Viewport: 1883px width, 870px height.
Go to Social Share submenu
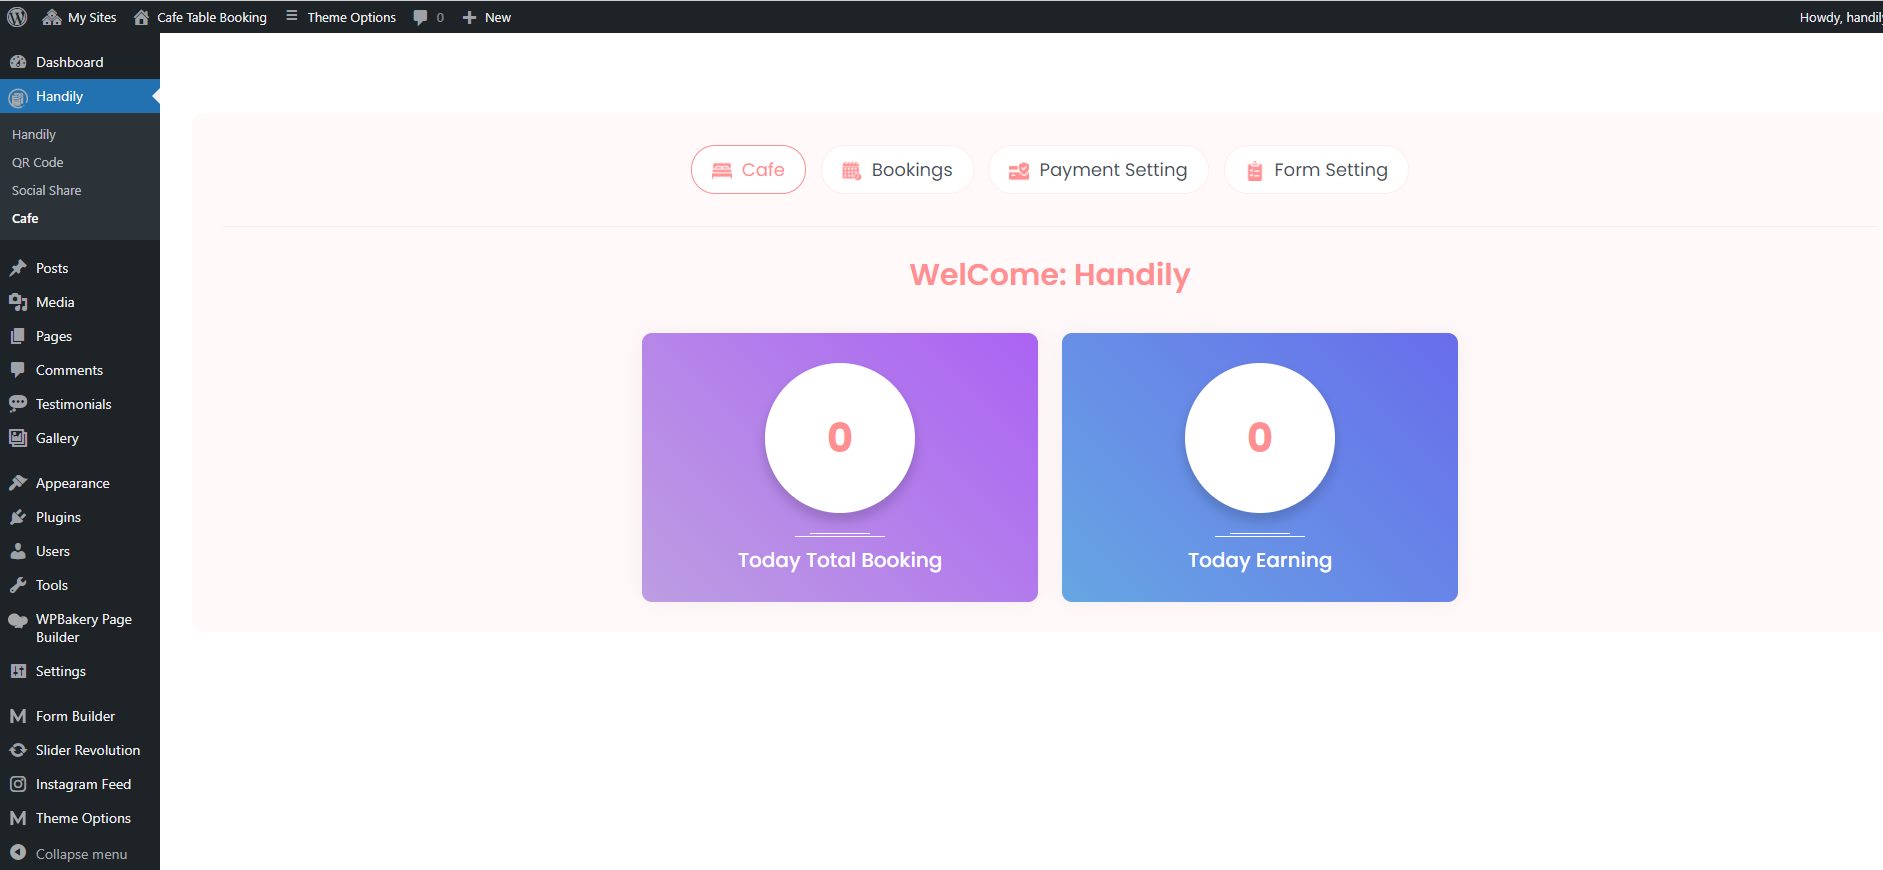coord(47,190)
